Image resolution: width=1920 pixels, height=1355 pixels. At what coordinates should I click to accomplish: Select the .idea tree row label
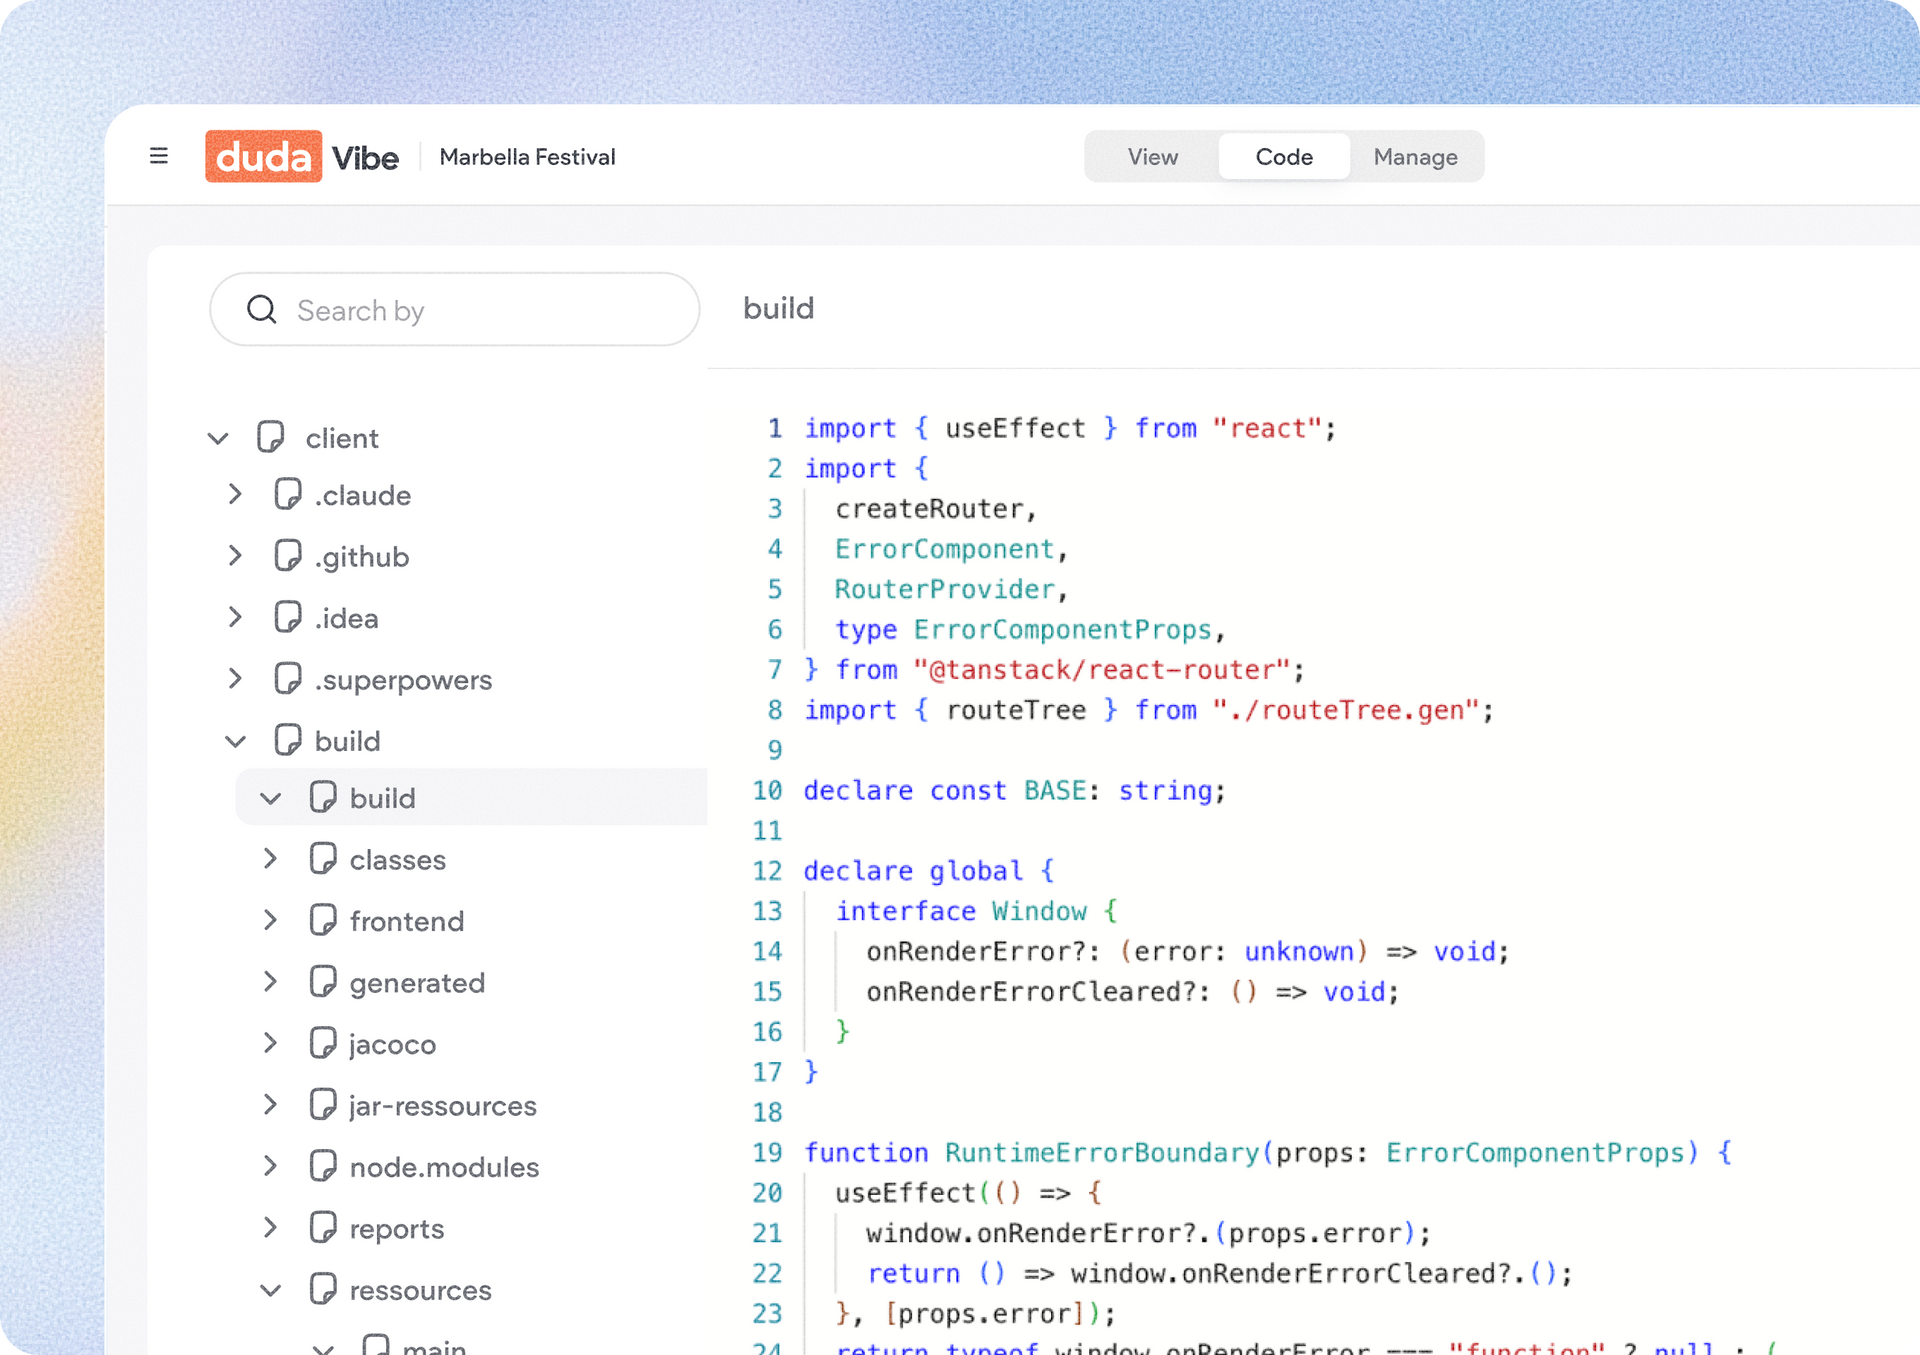click(346, 618)
